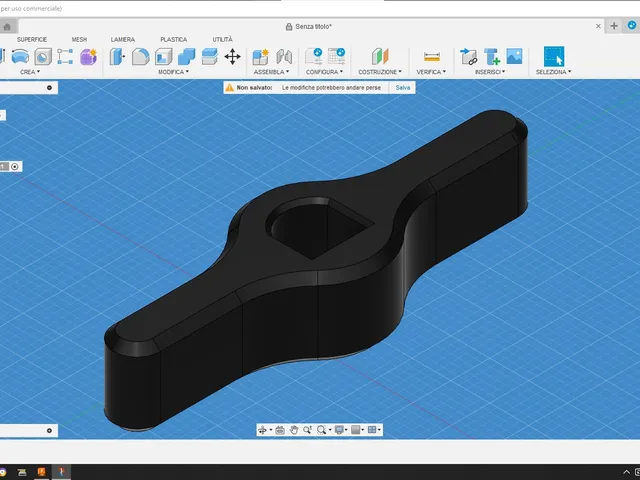Open the PLASTICA tab
Image resolution: width=640 pixels, height=480 pixels.
click(173, 40)
